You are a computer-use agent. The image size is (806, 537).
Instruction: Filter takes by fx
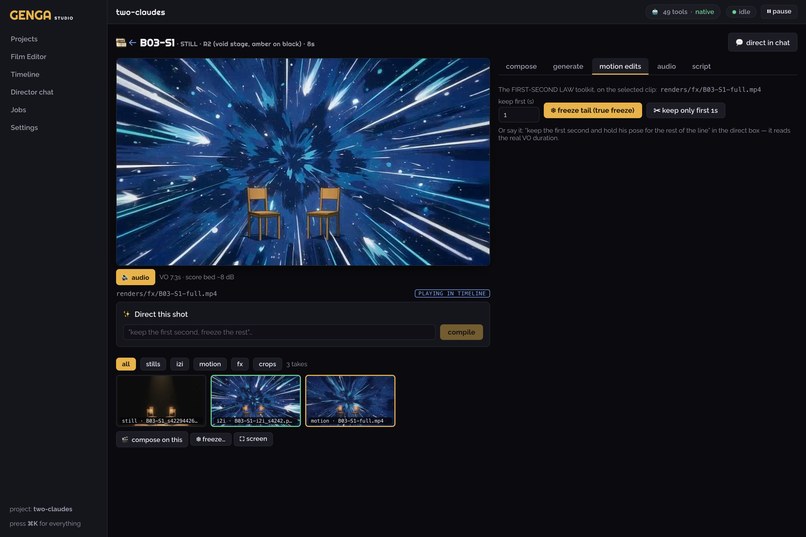(240, 364)
